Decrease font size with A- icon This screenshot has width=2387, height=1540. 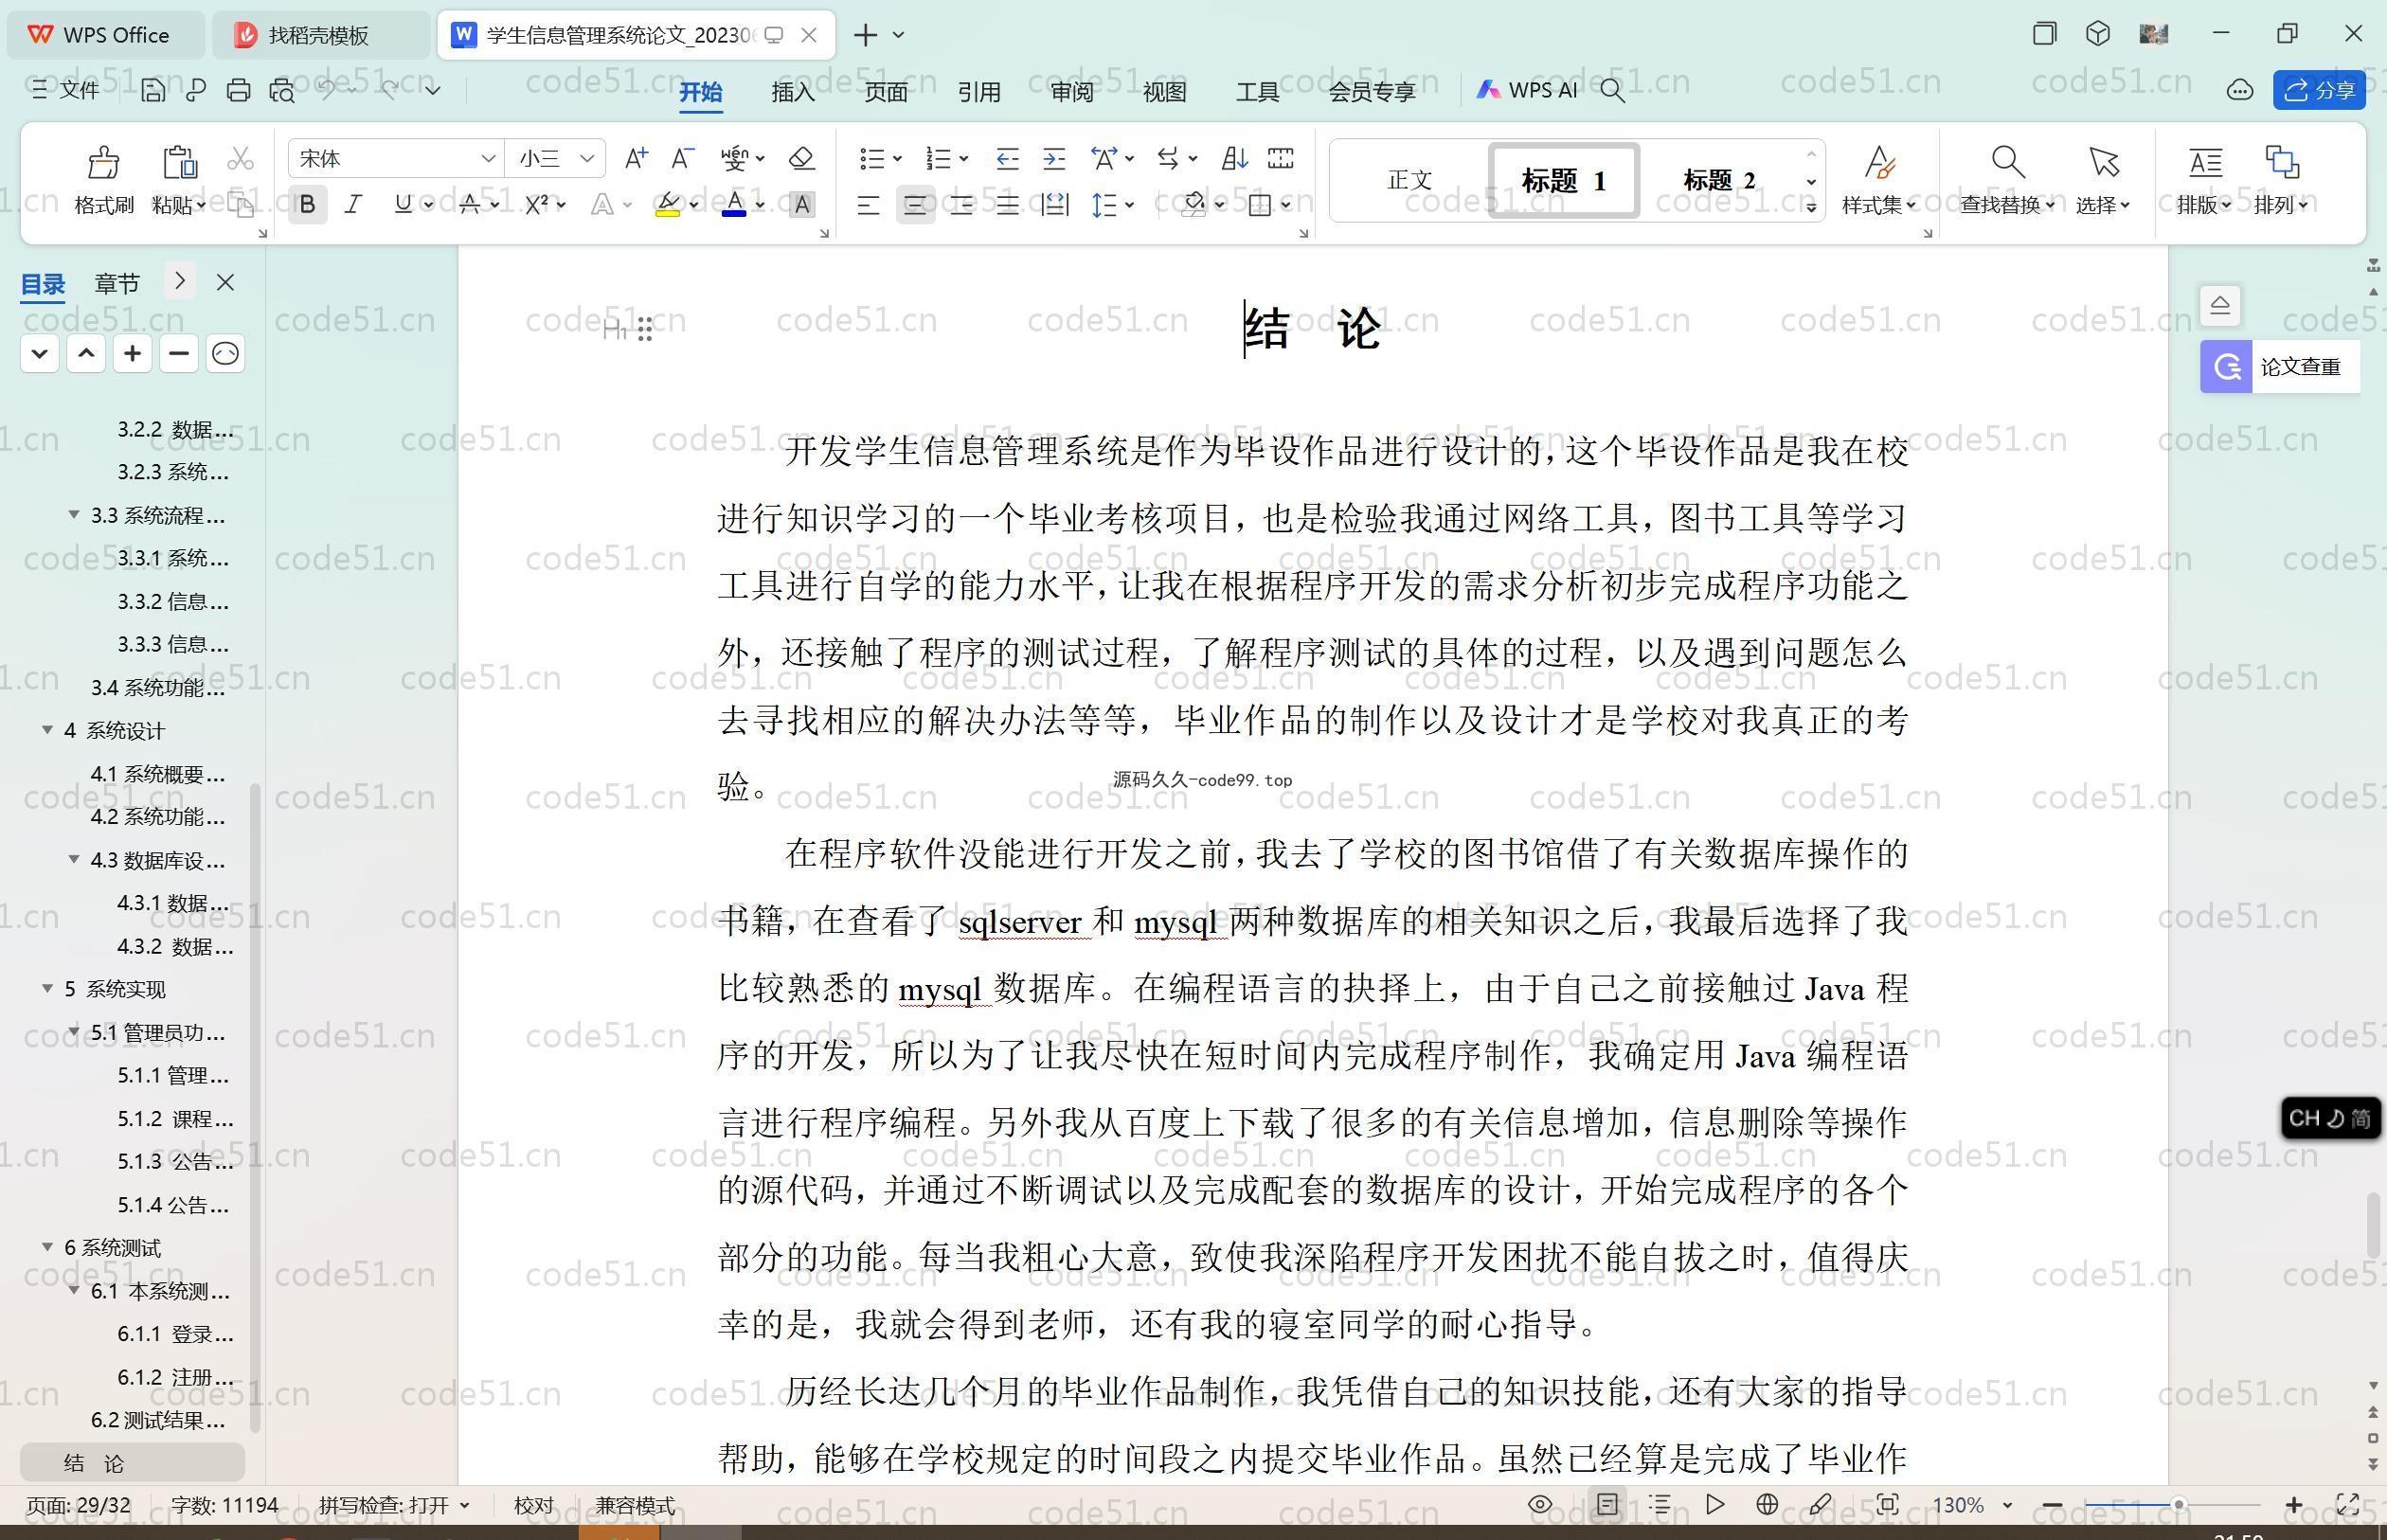[683, 158]
